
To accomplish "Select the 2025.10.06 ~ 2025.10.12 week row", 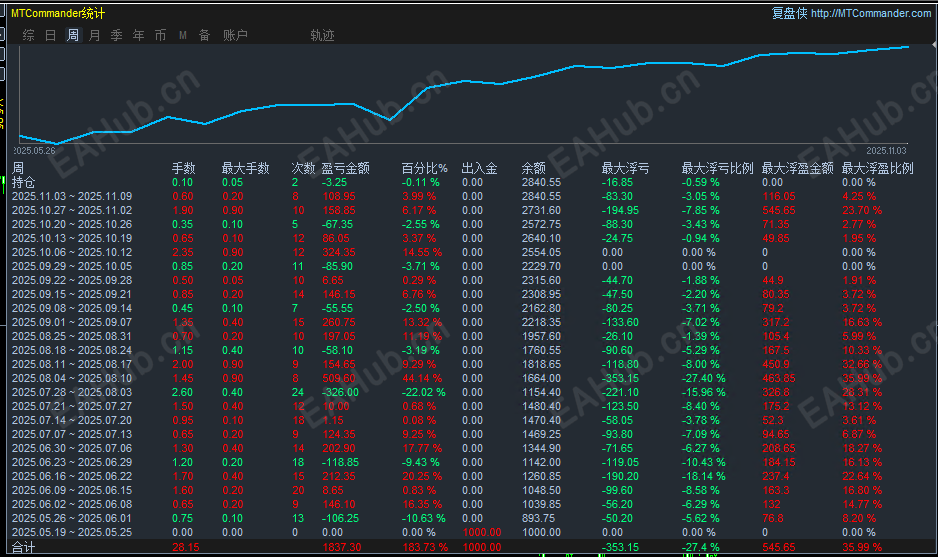I will 470,252.
